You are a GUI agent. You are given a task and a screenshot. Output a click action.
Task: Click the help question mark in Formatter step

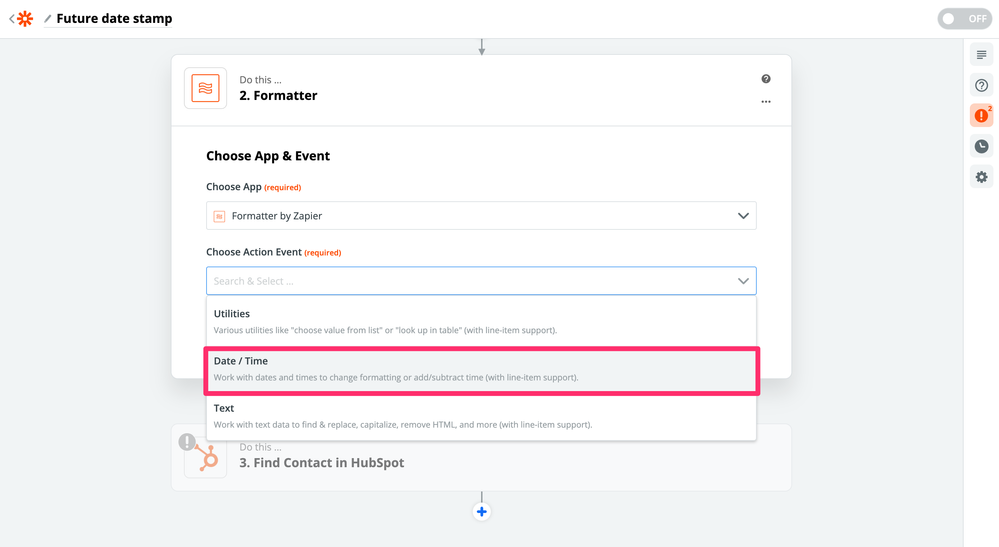(766, 79)
